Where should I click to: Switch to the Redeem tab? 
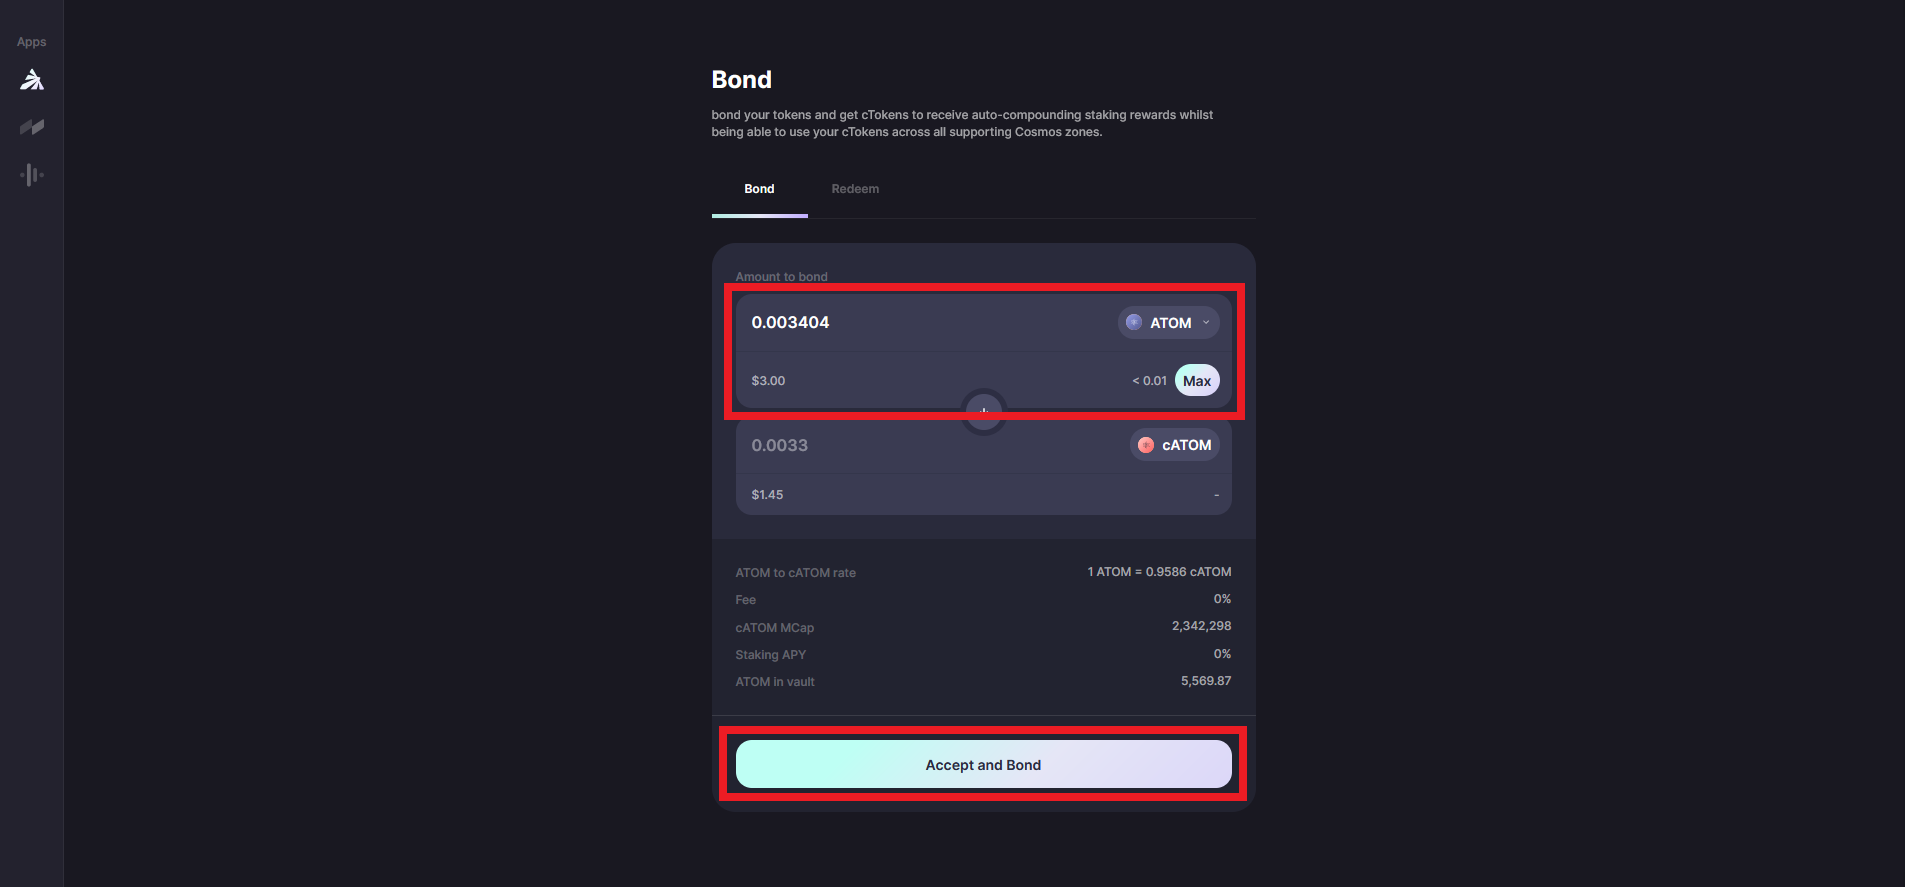[855, 189]
